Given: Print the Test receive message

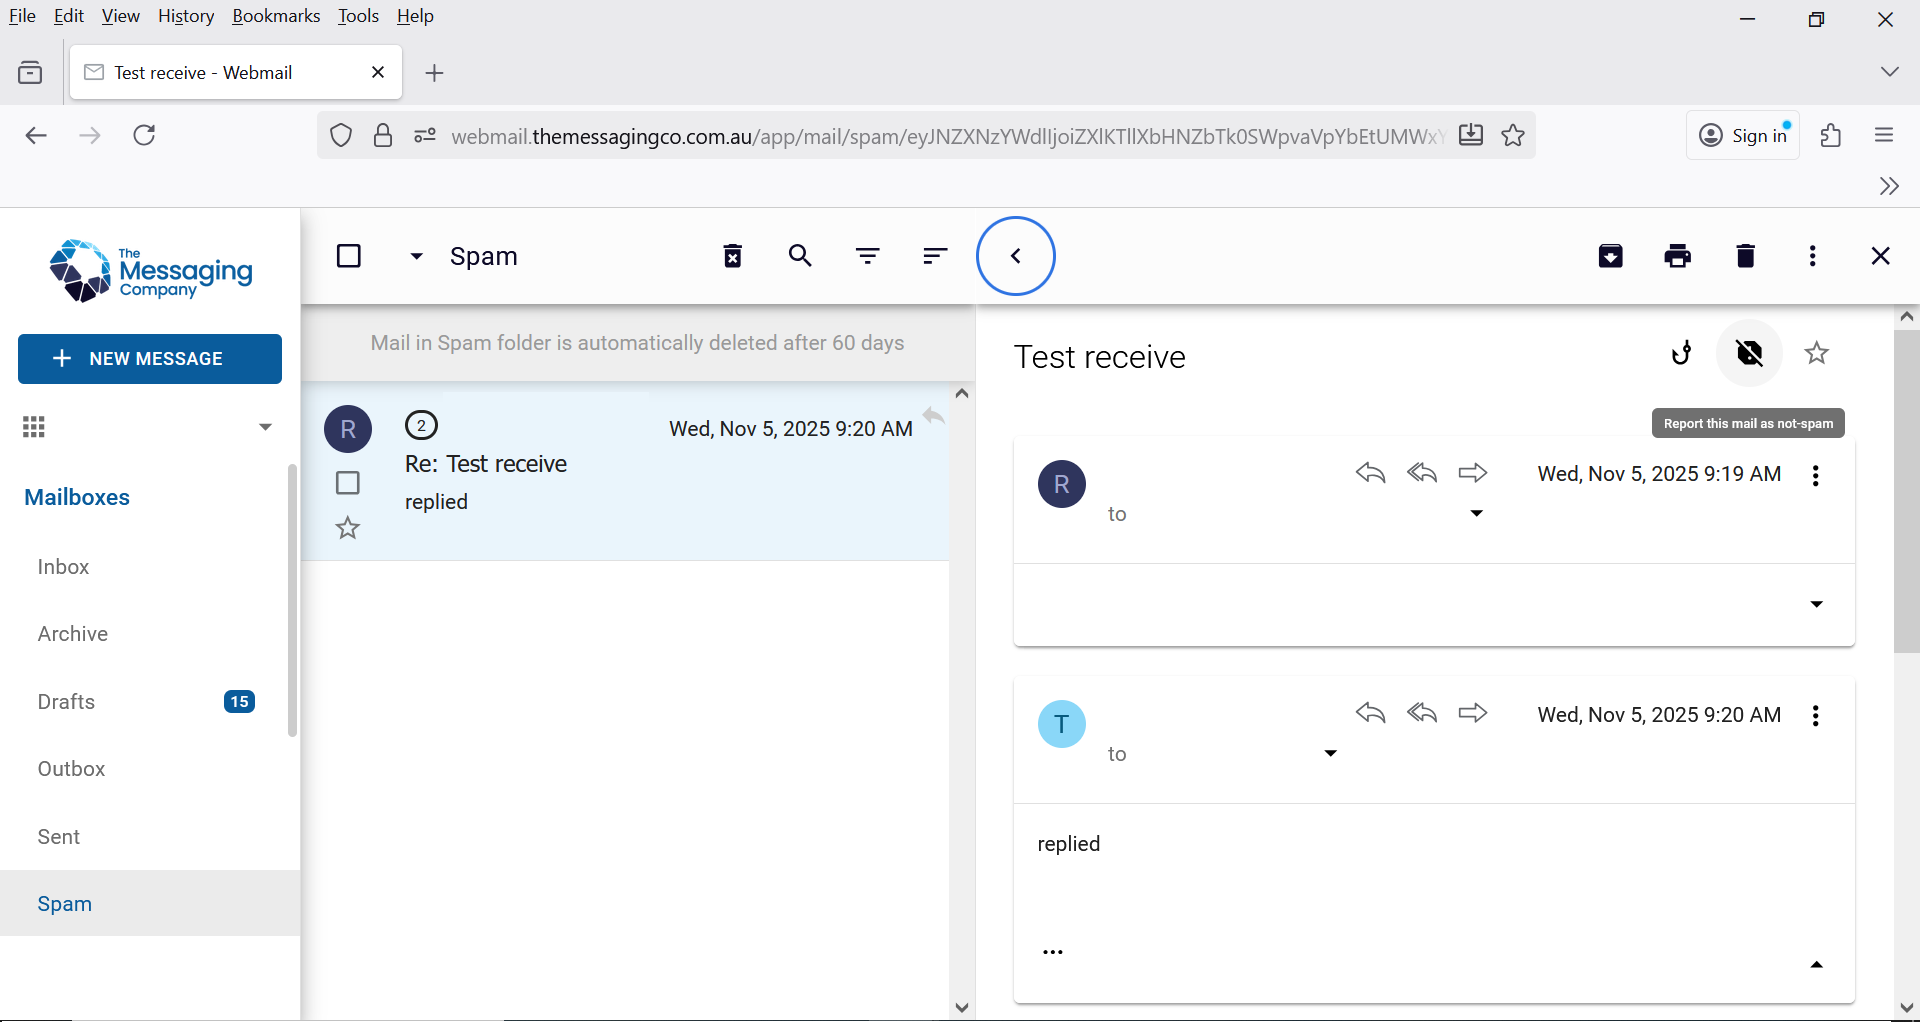Looking at the screenshot, I should [x=1678, y=256].
